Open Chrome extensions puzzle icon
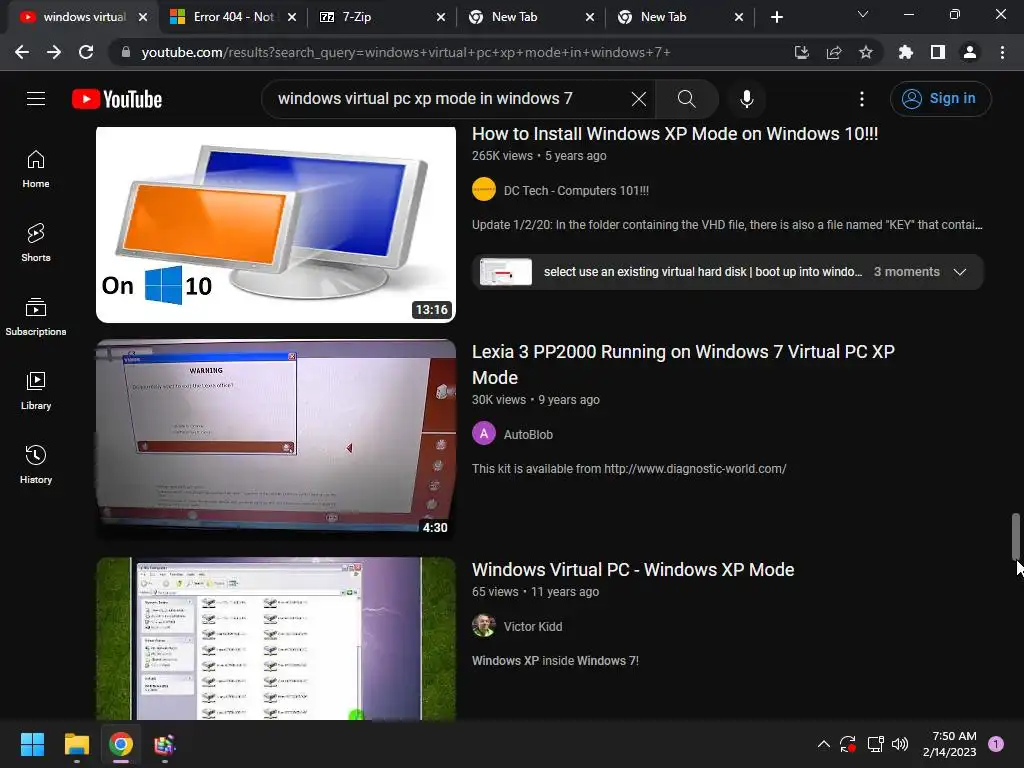The width and height of the screenshot is (1024, 768). click(906, 52)
